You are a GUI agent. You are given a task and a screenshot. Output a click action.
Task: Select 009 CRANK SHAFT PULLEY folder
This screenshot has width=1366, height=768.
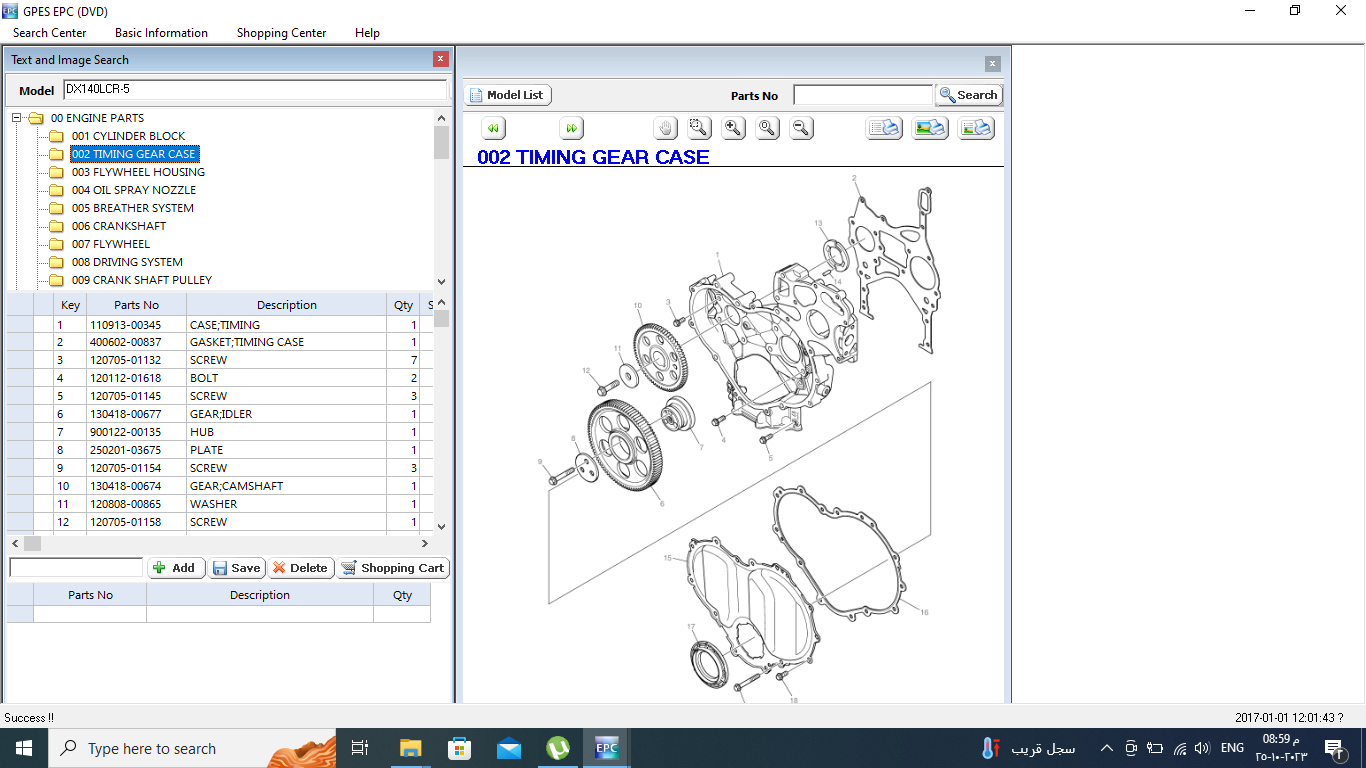[142, 280]
